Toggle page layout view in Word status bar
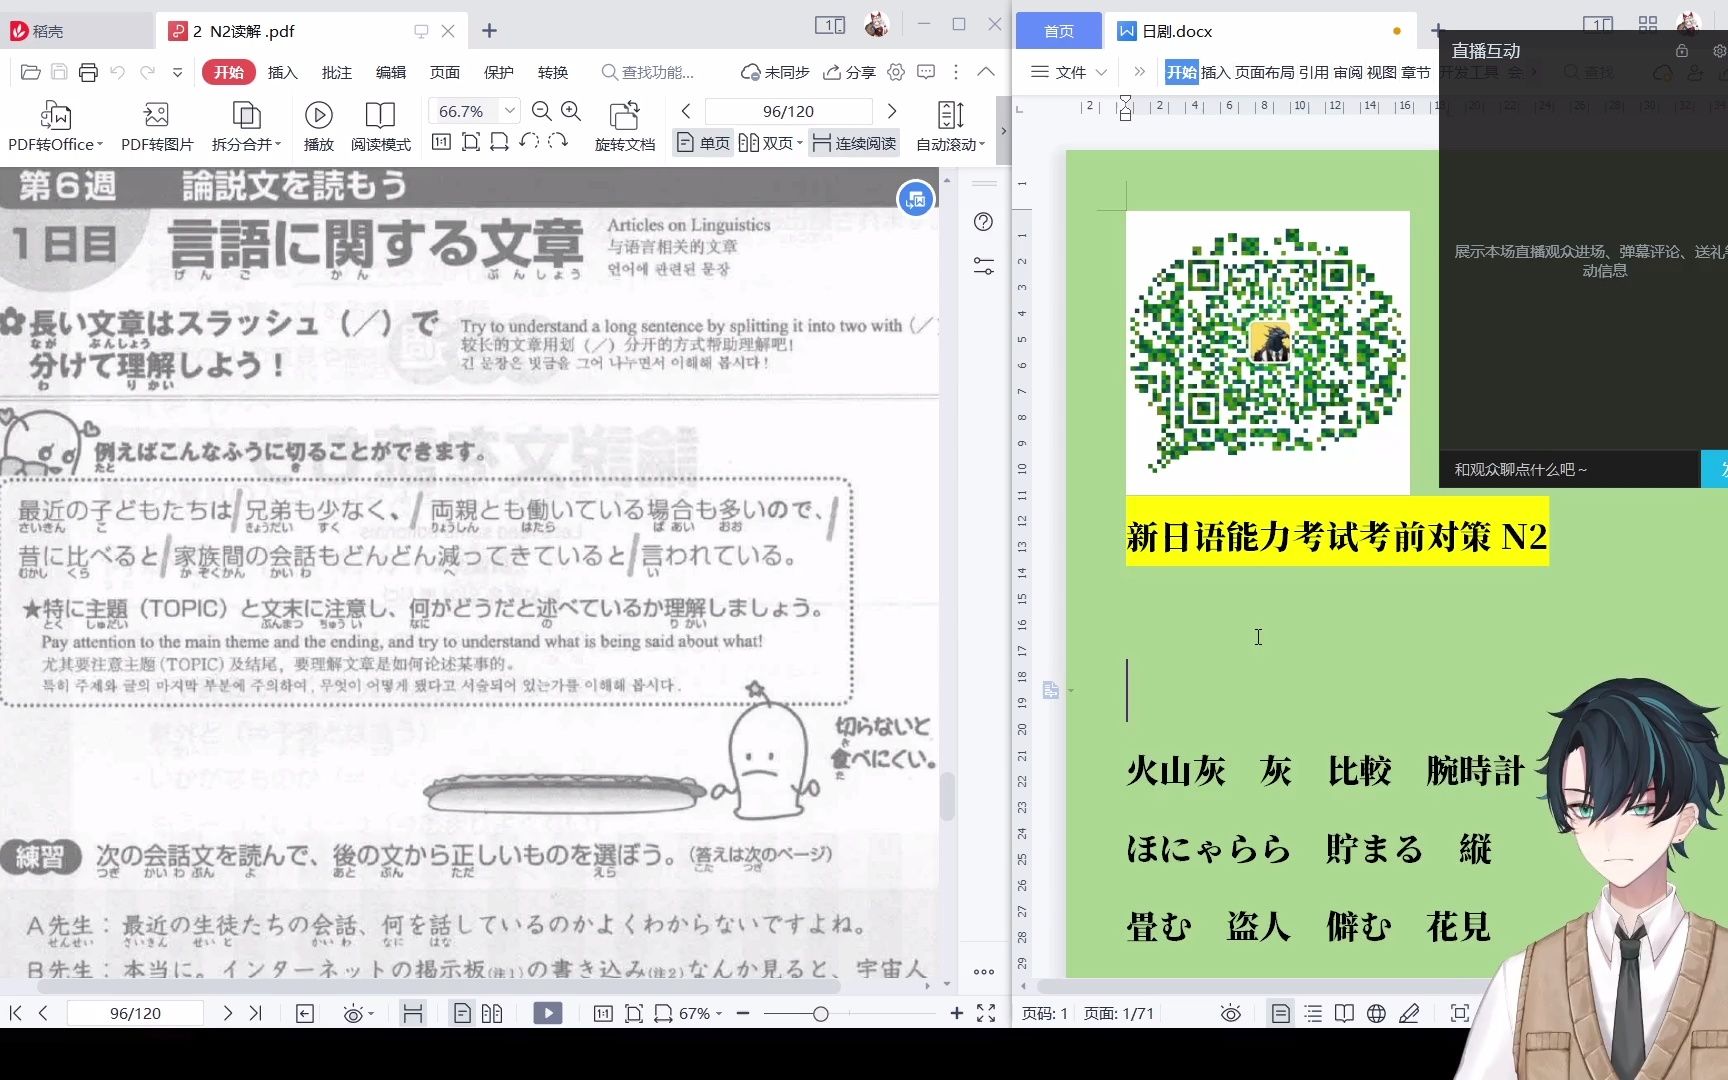1728x1080 pixels. (1280, 1013)
